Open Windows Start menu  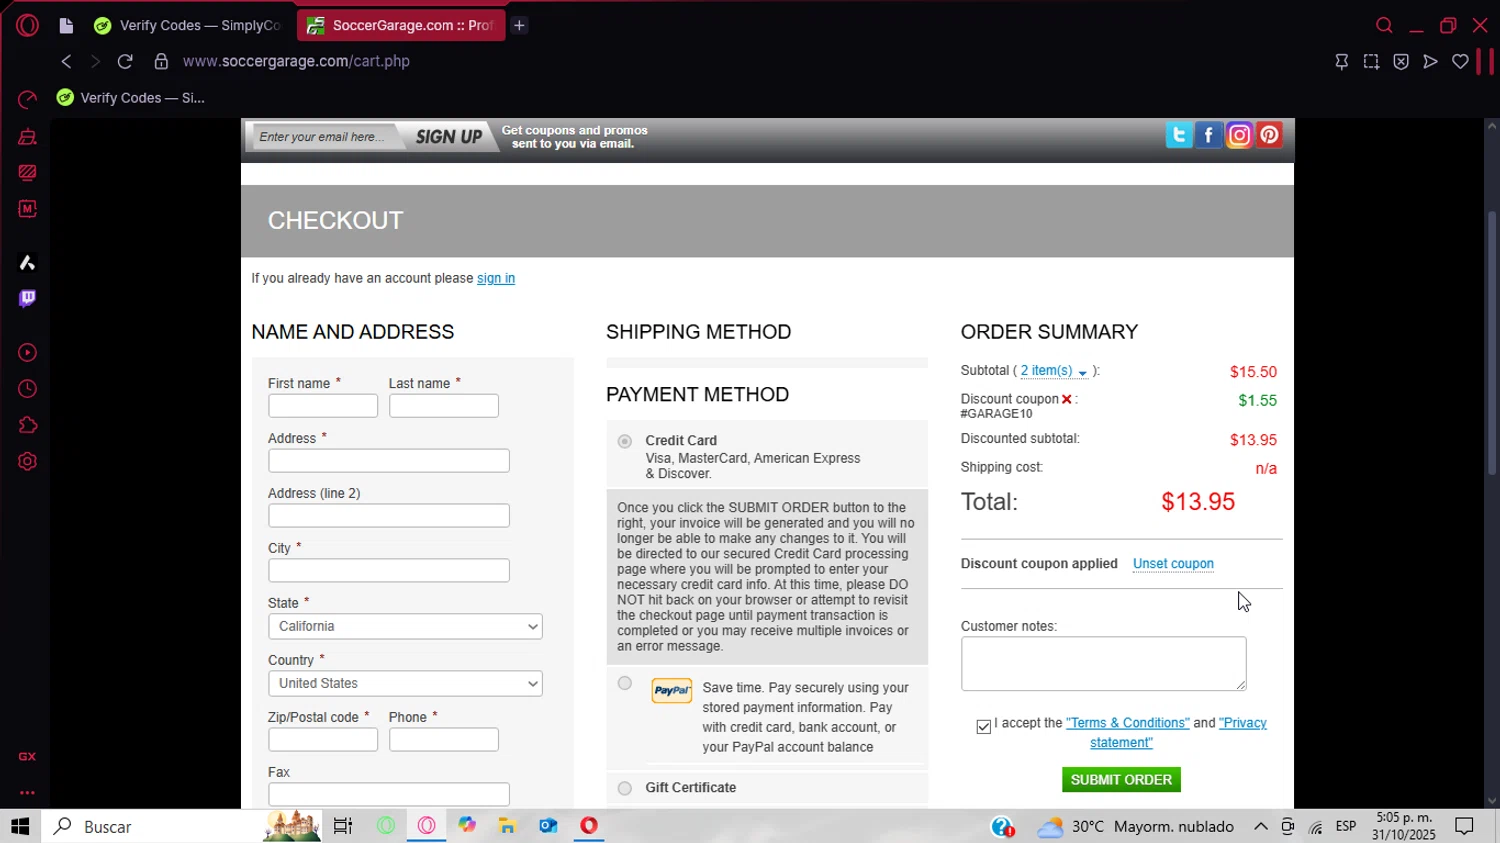tap(20, 826)
